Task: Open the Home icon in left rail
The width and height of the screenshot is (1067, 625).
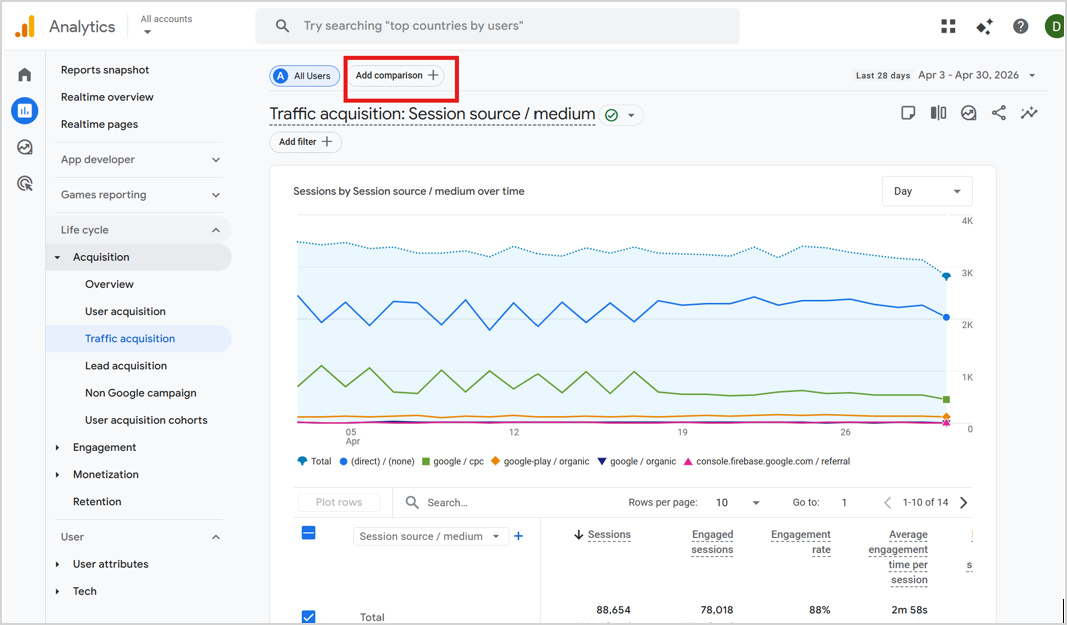Action: (24, 74)
